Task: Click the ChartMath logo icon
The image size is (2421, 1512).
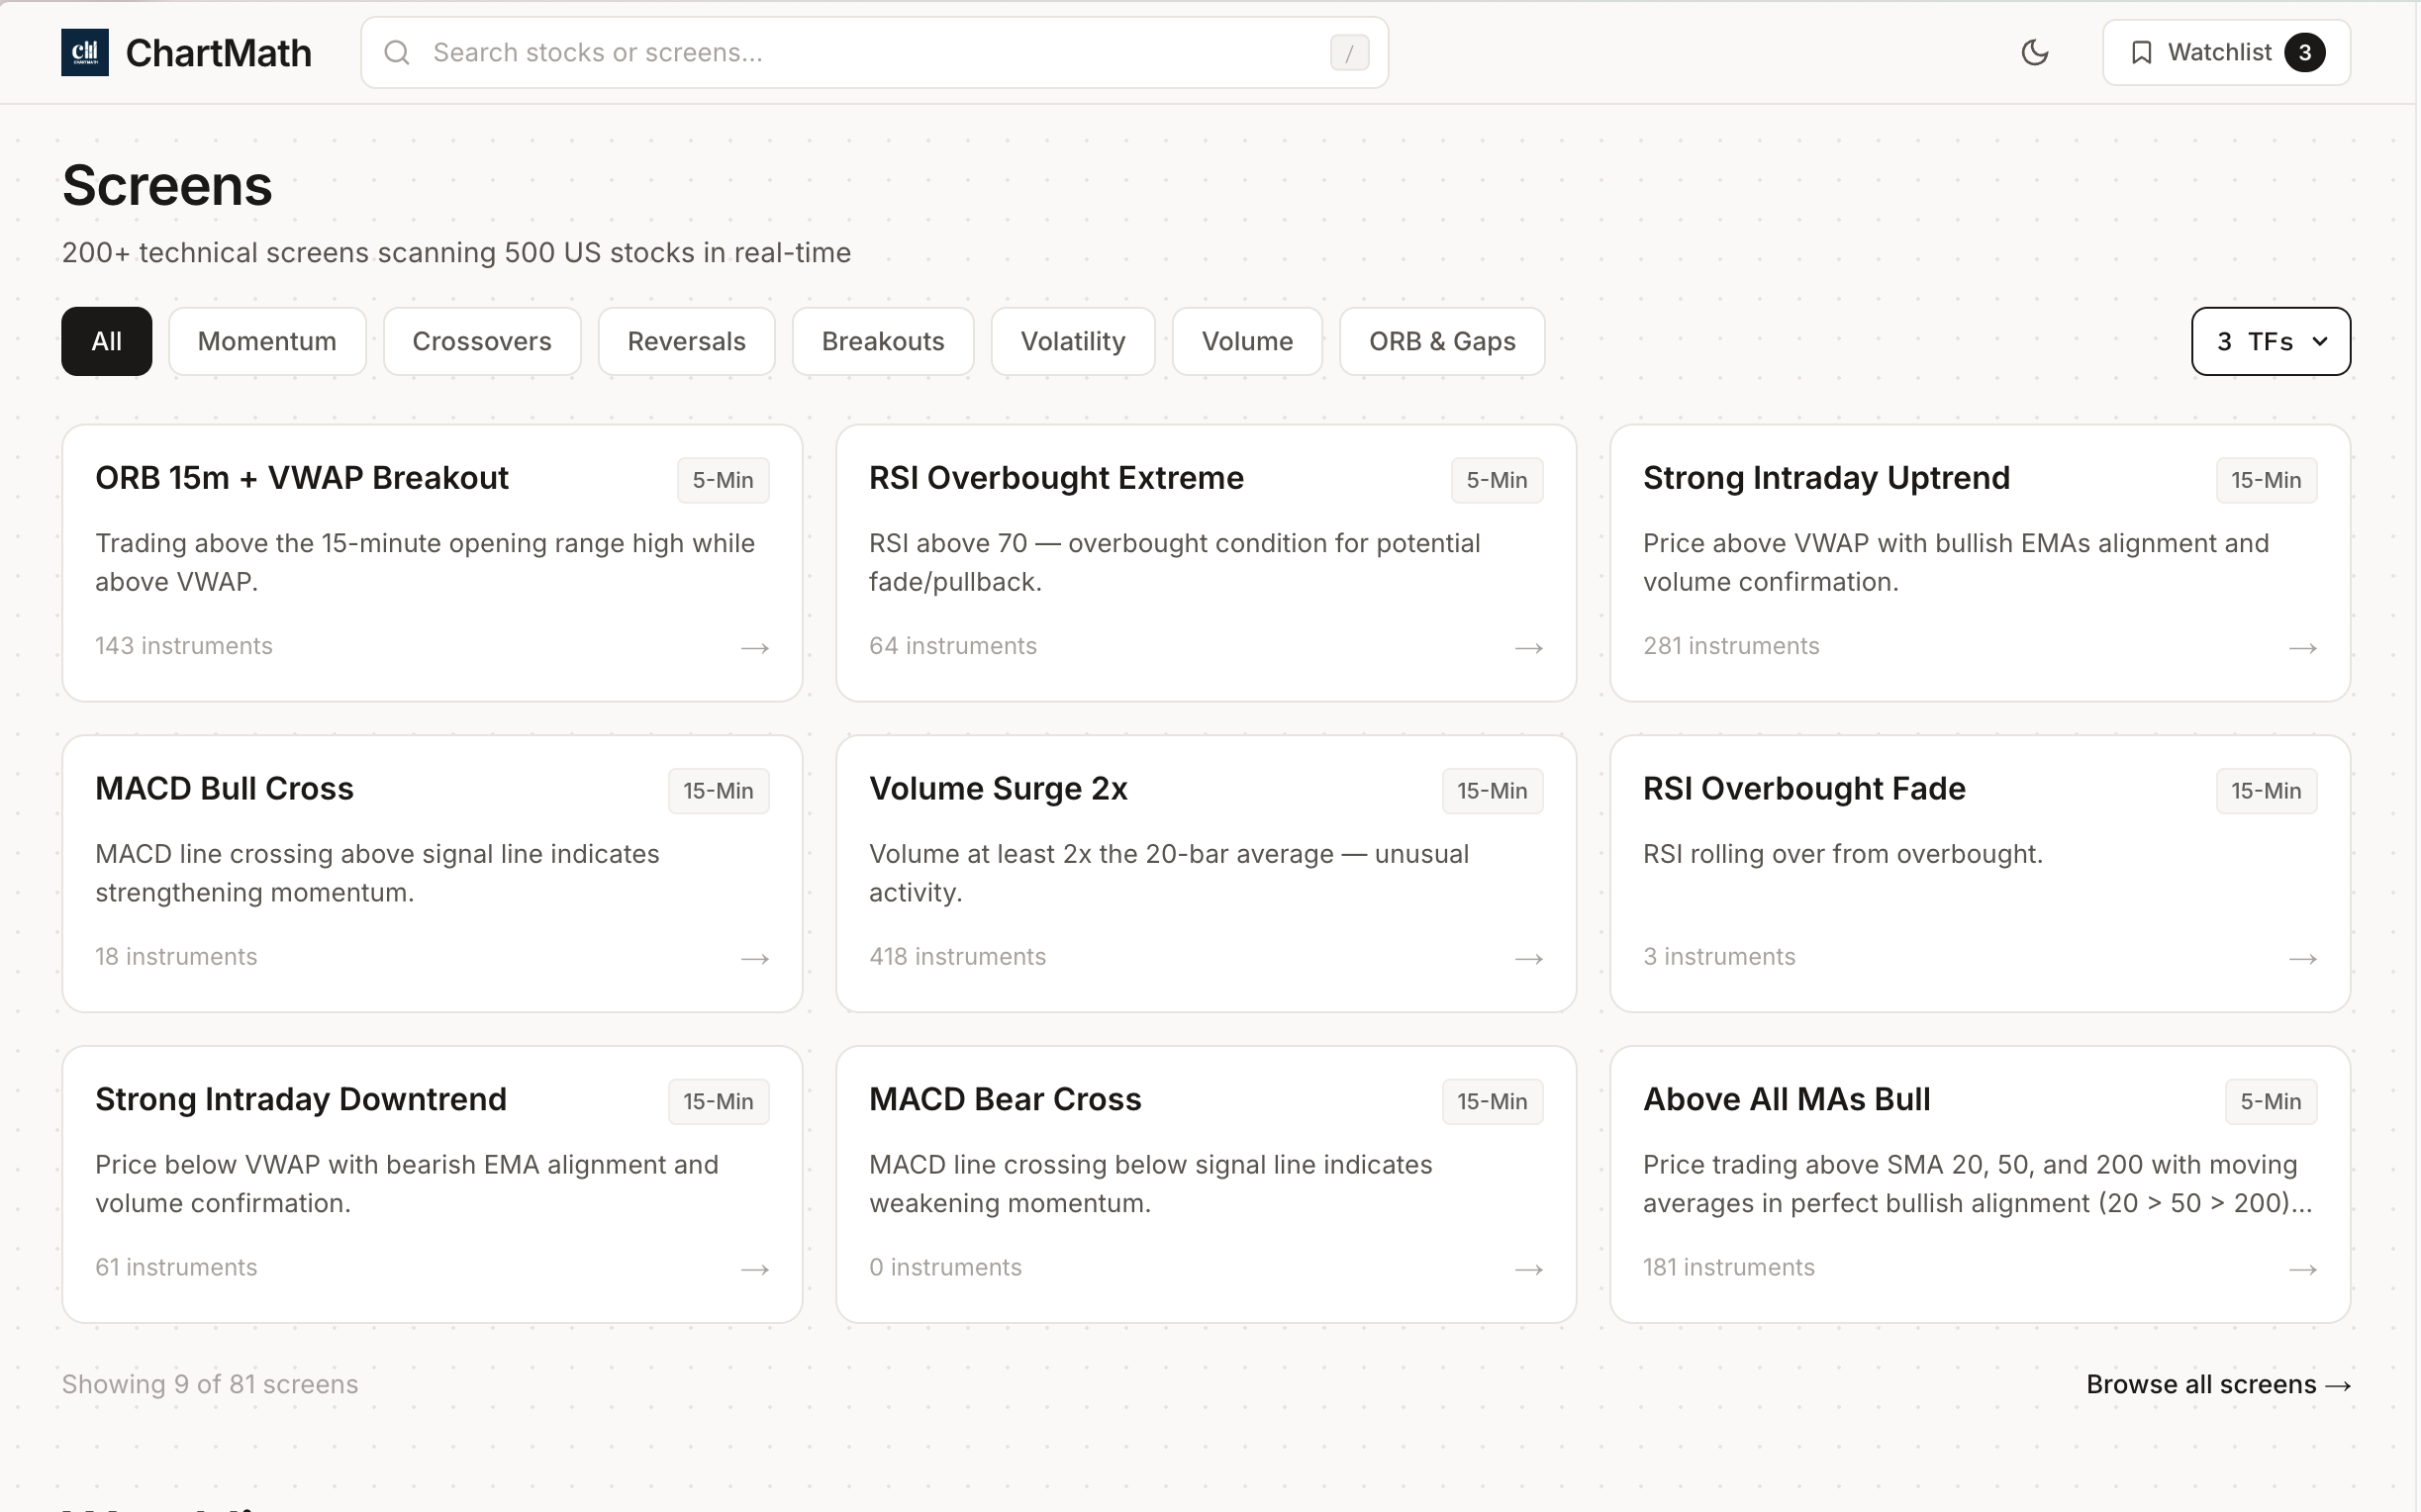Action: tap(84, 52)
